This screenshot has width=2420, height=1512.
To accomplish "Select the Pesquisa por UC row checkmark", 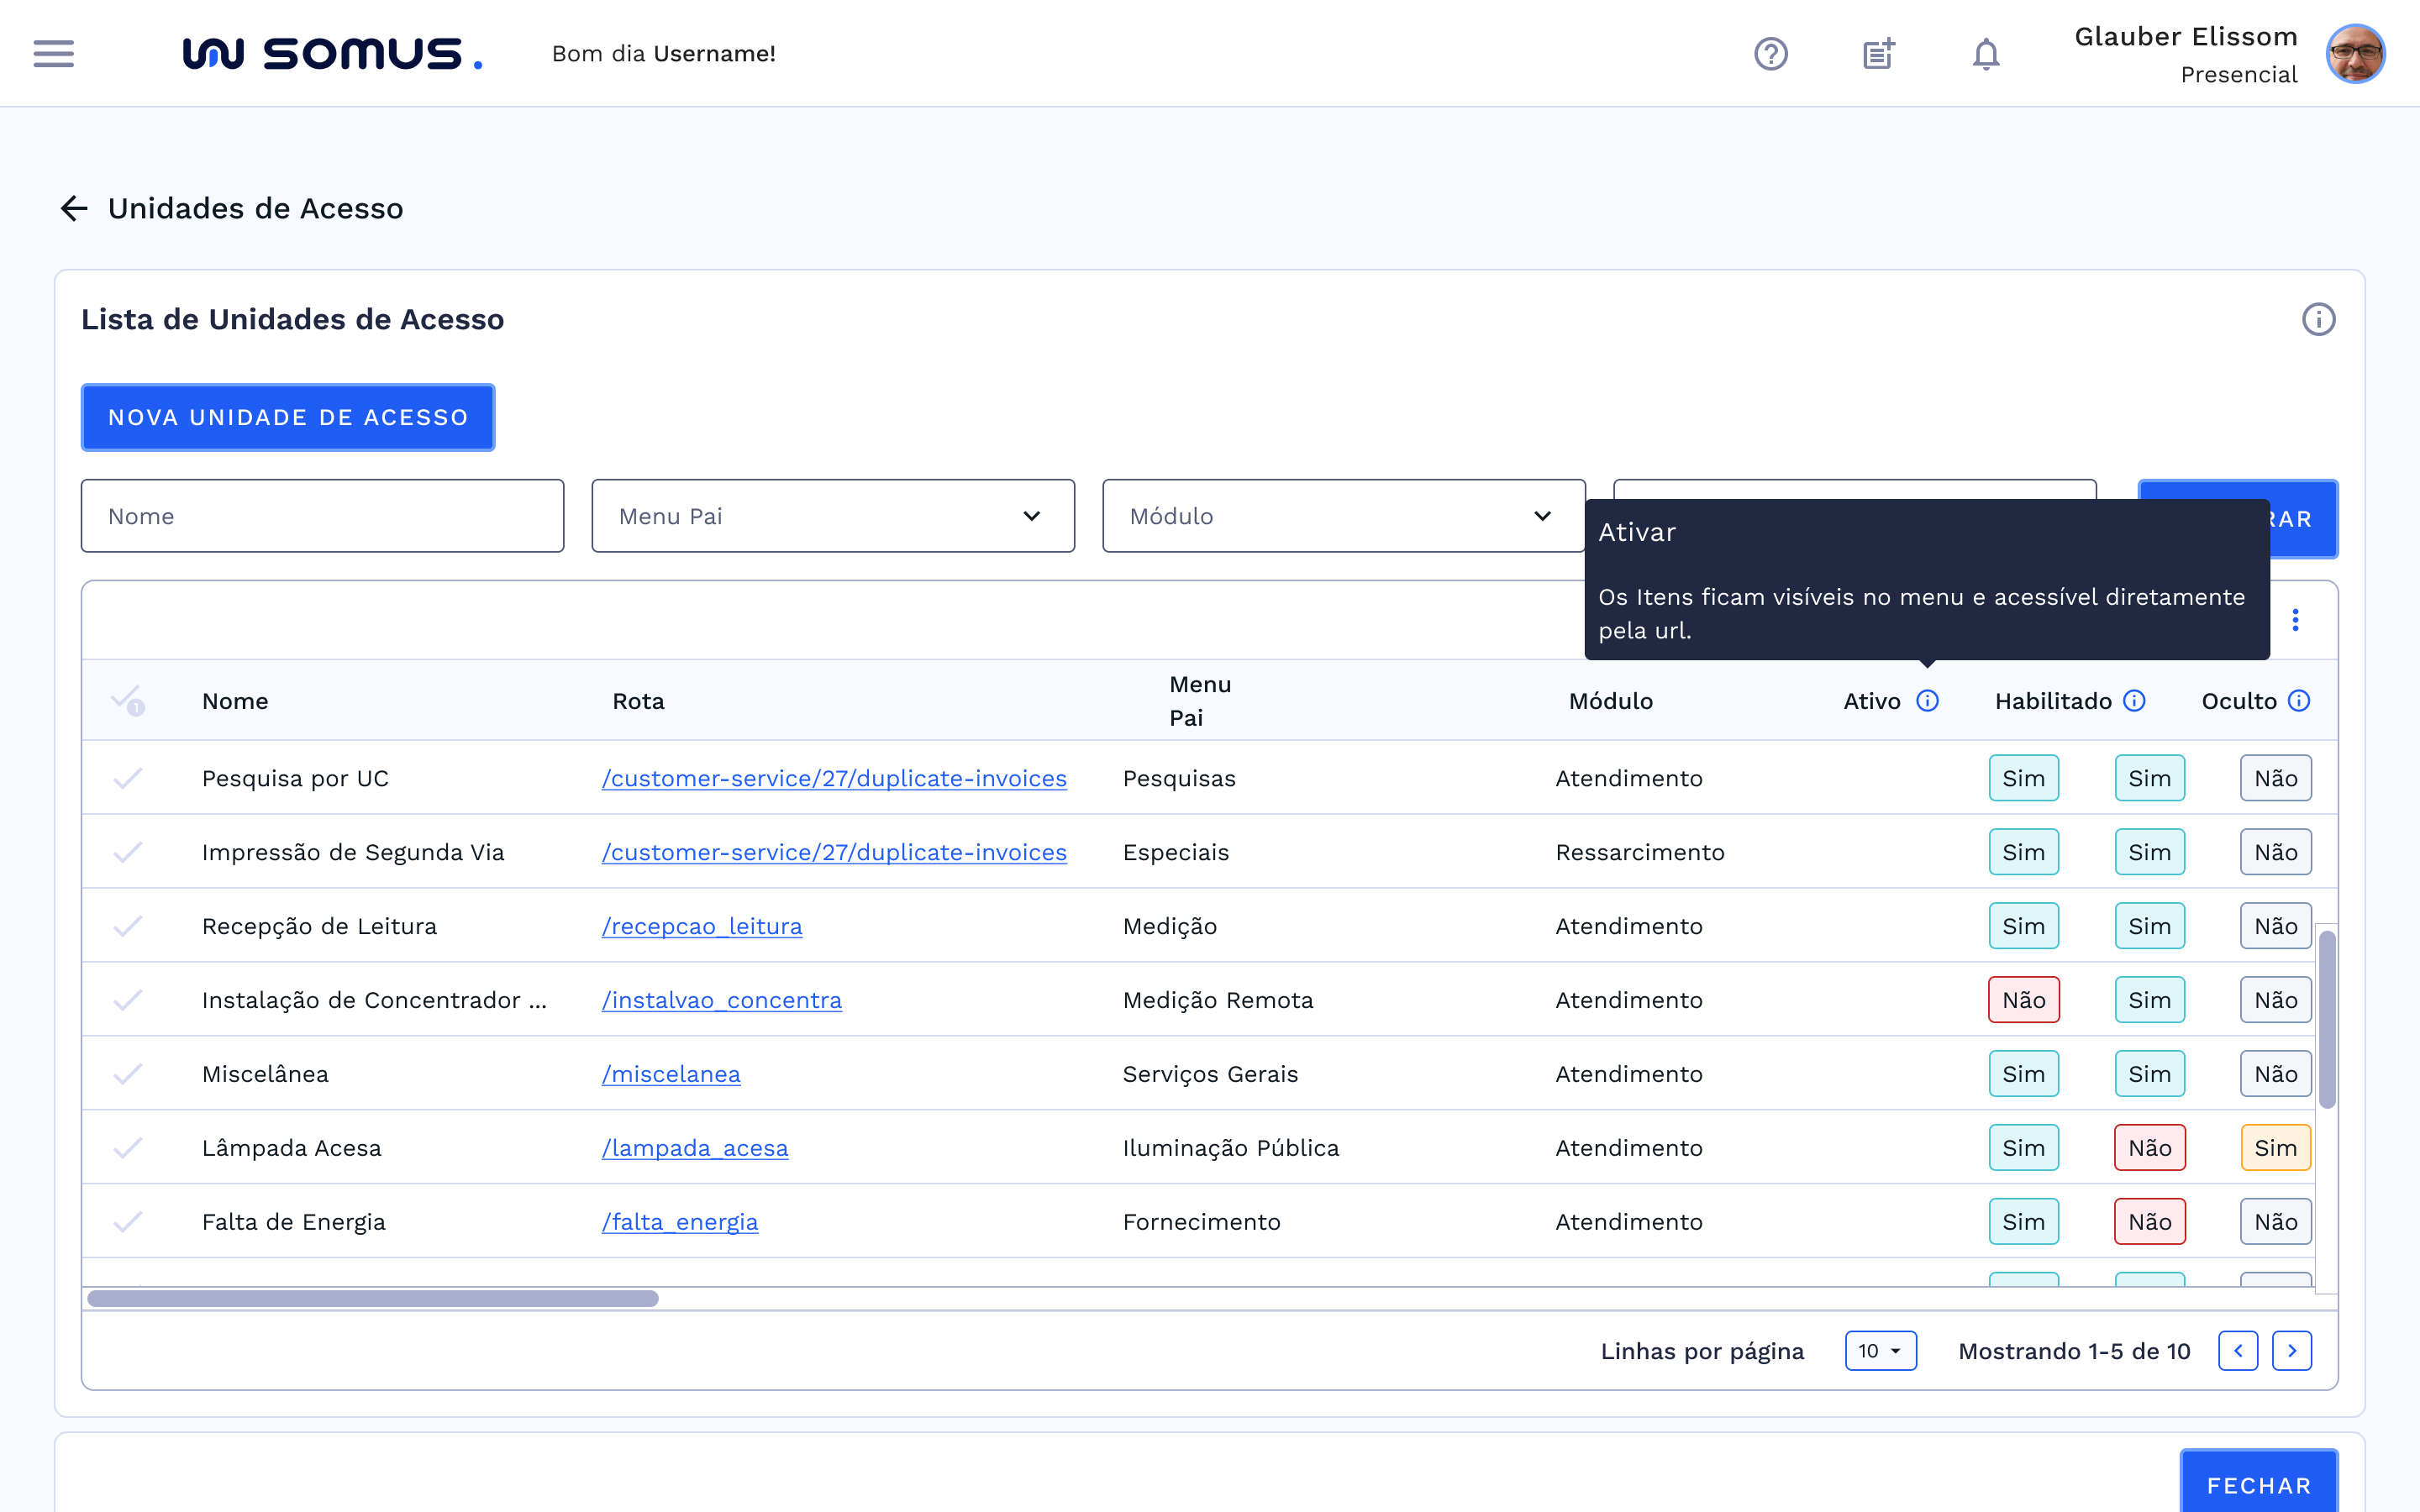I will tap(127, 778).
